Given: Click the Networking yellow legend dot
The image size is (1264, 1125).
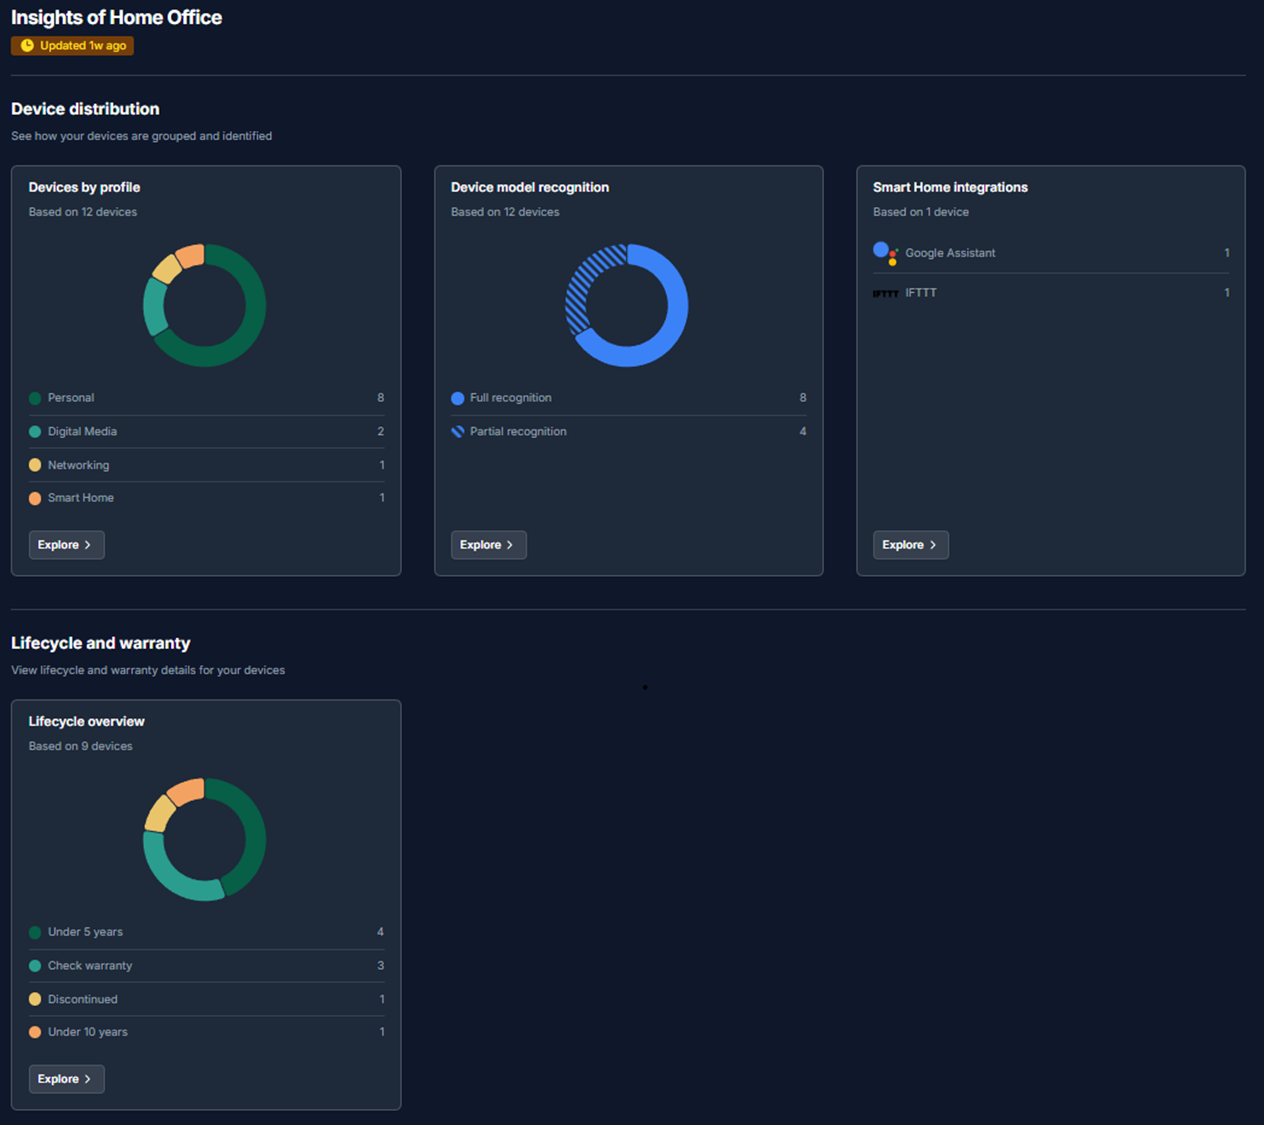Looking at the screenshot, I should (x=35, y=465).
